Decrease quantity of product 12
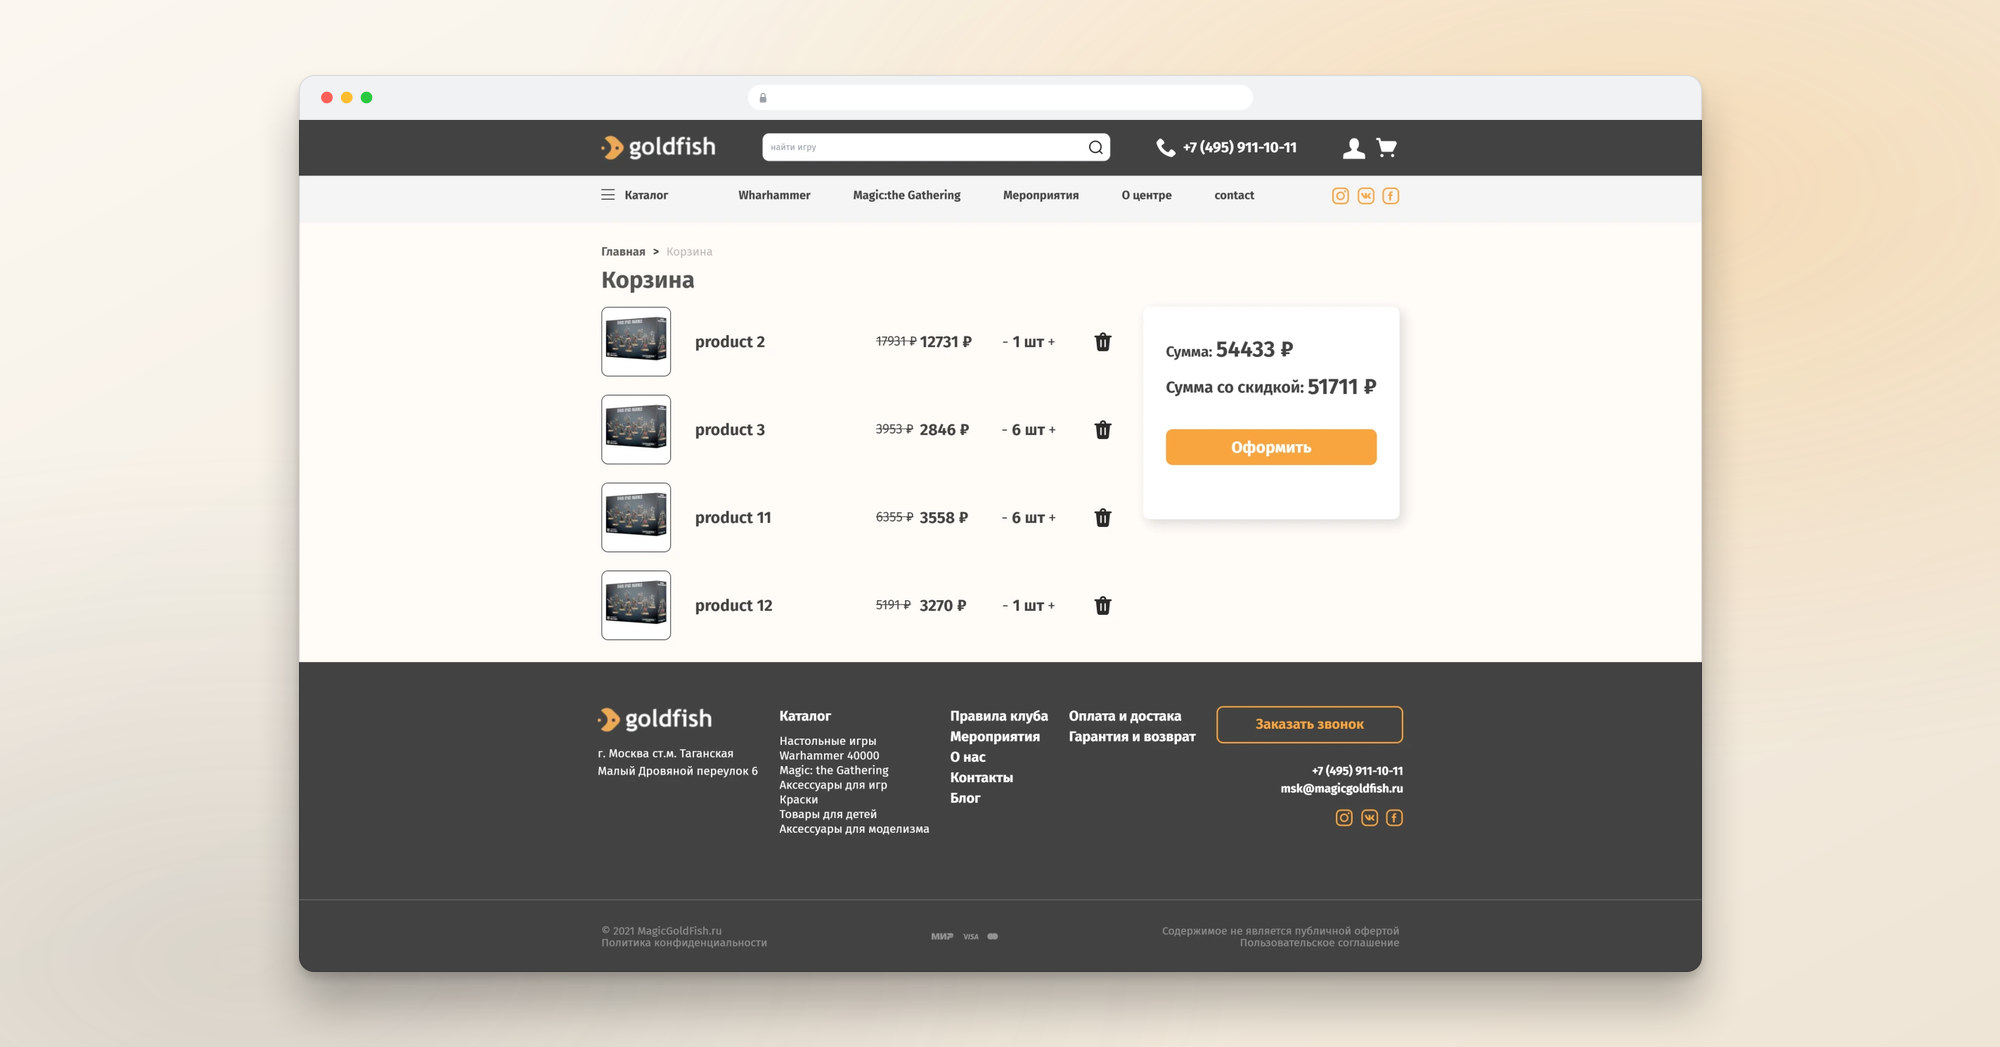Image resolution: width=2000 pixels, height=1047 pixels. [x=1005, y=606]
